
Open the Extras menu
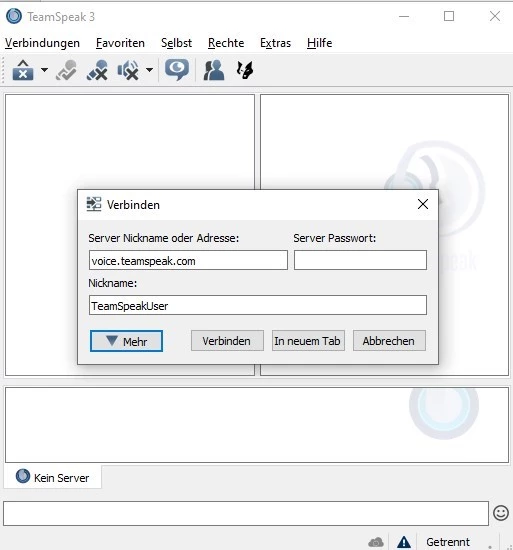tap(275, 43)
